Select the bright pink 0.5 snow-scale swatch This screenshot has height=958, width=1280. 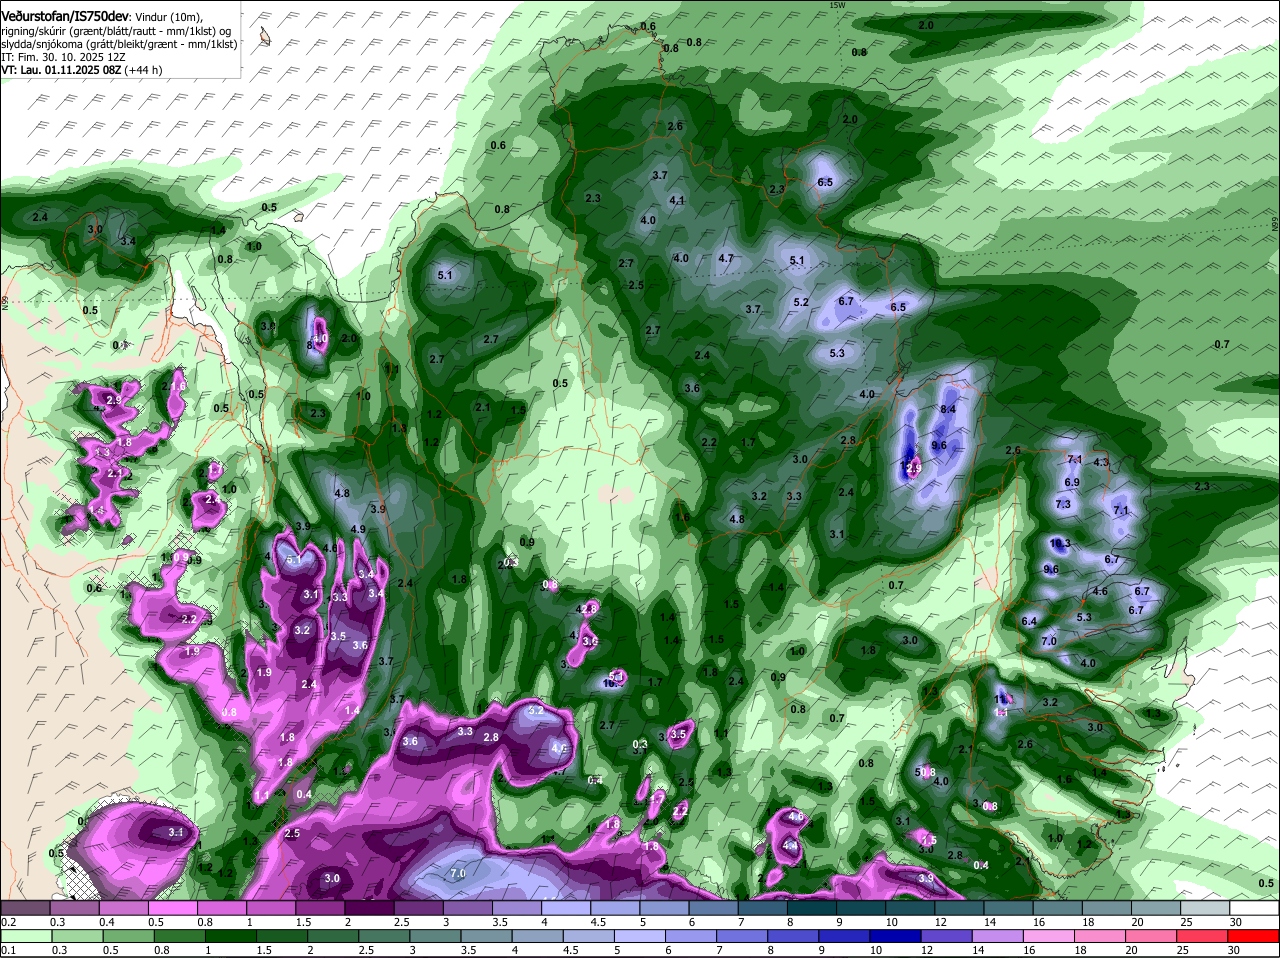tap(172, 907)
